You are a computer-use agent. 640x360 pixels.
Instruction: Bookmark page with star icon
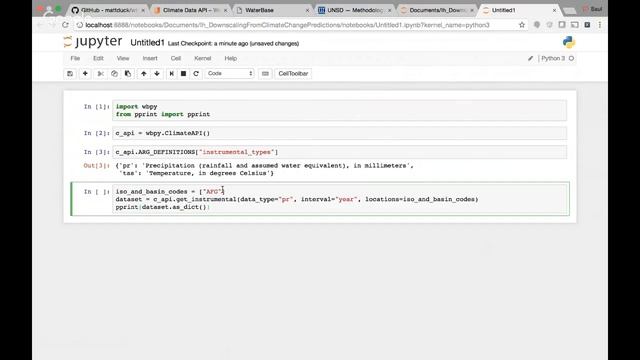click(522, 25)
